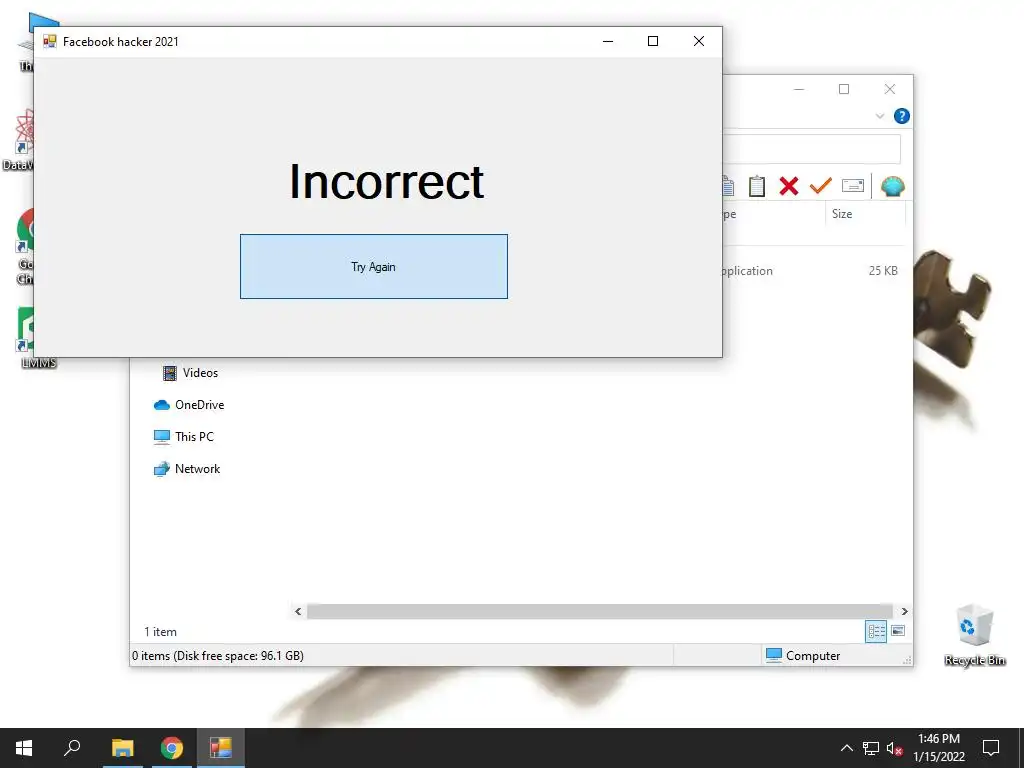Screen dimensions: 1024x768
Task: Click the left arrow of the horizontal scrollbar
Action: tap(298, 611)
